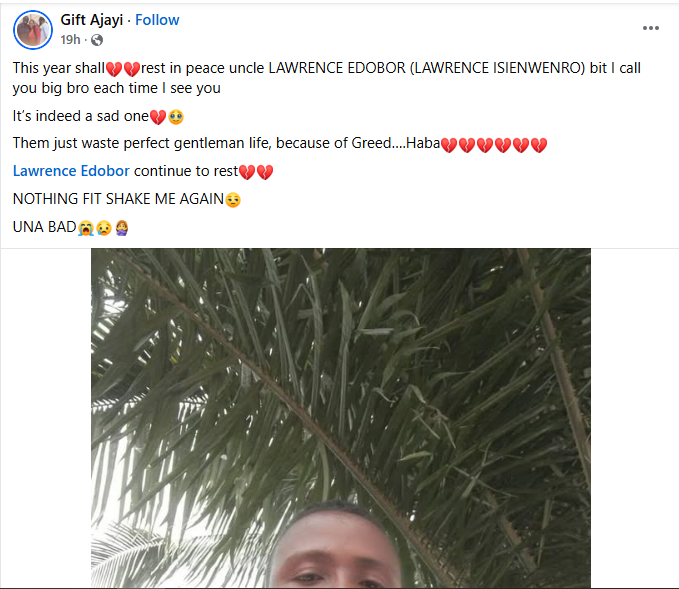
Task: Click the loudly crying emoji after 'UNA BAD'
Action: [x=86, y=228]
